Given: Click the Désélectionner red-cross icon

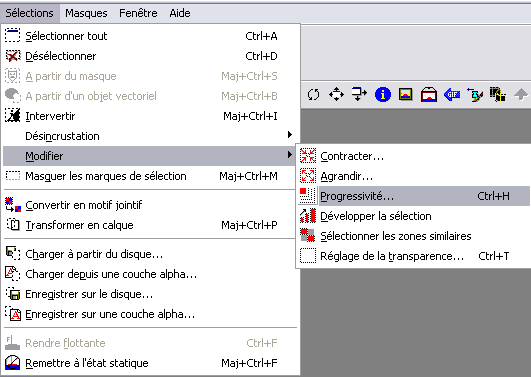Looking at the screenshot, I should (13, 56).
